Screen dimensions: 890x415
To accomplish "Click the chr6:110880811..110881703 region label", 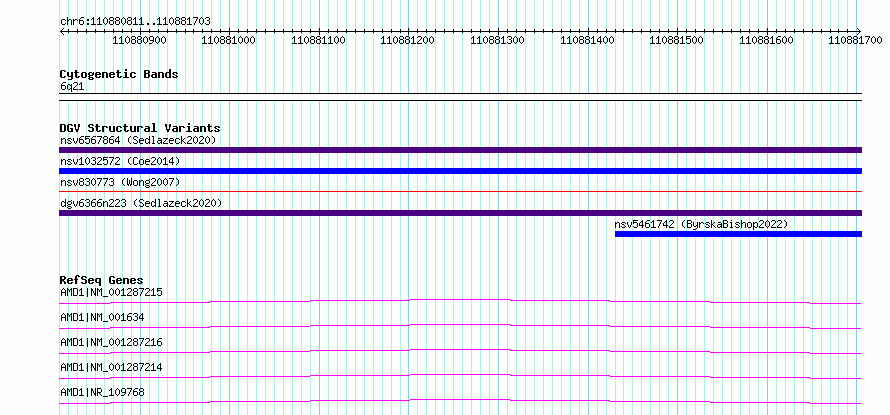I will point(135,21).
